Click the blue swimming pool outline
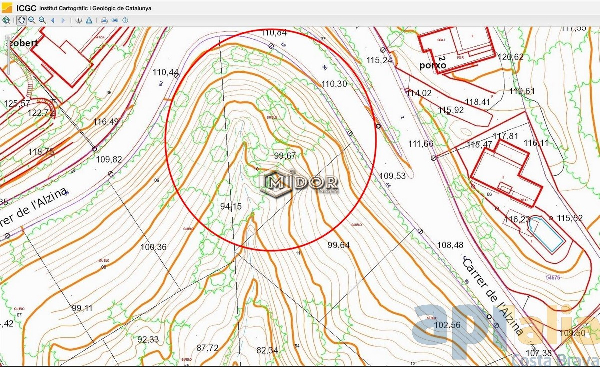Image resolution: width=600 pixels, height=367 pixels. [546, 234]
